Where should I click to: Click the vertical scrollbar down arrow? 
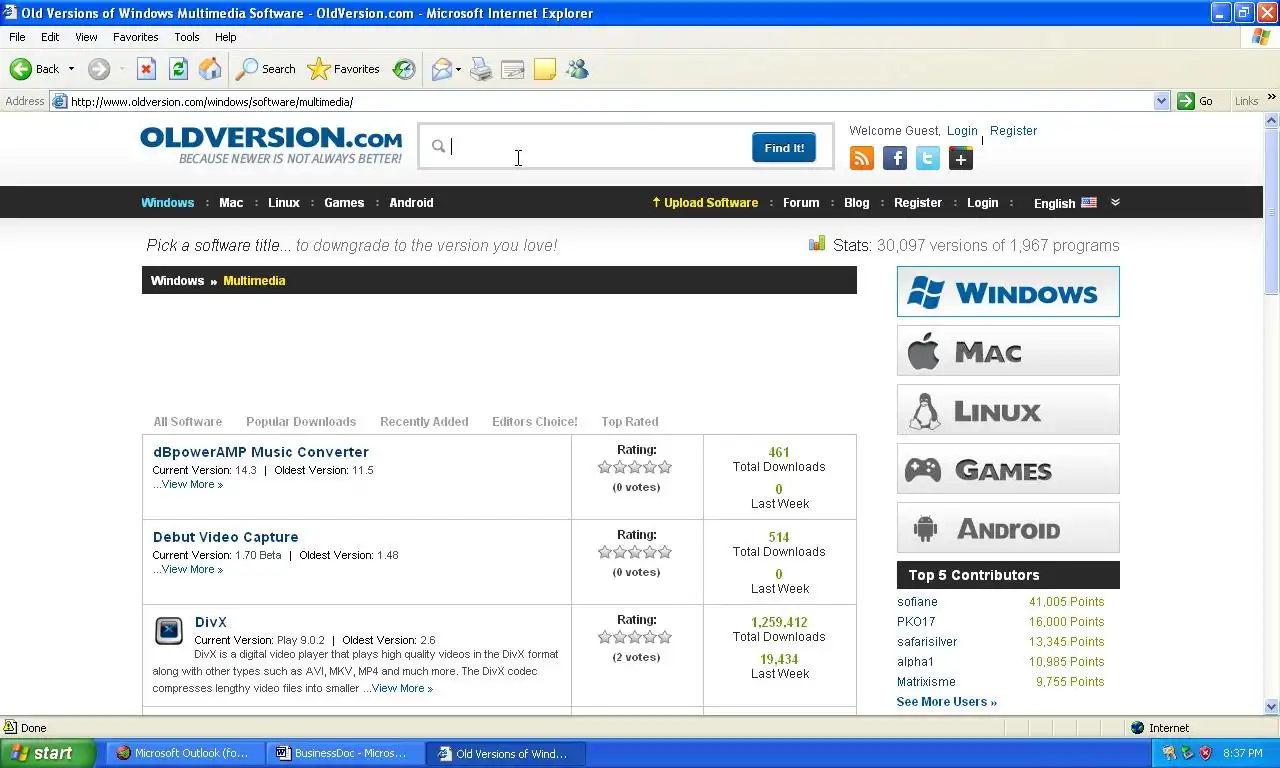pos(1272,707)
